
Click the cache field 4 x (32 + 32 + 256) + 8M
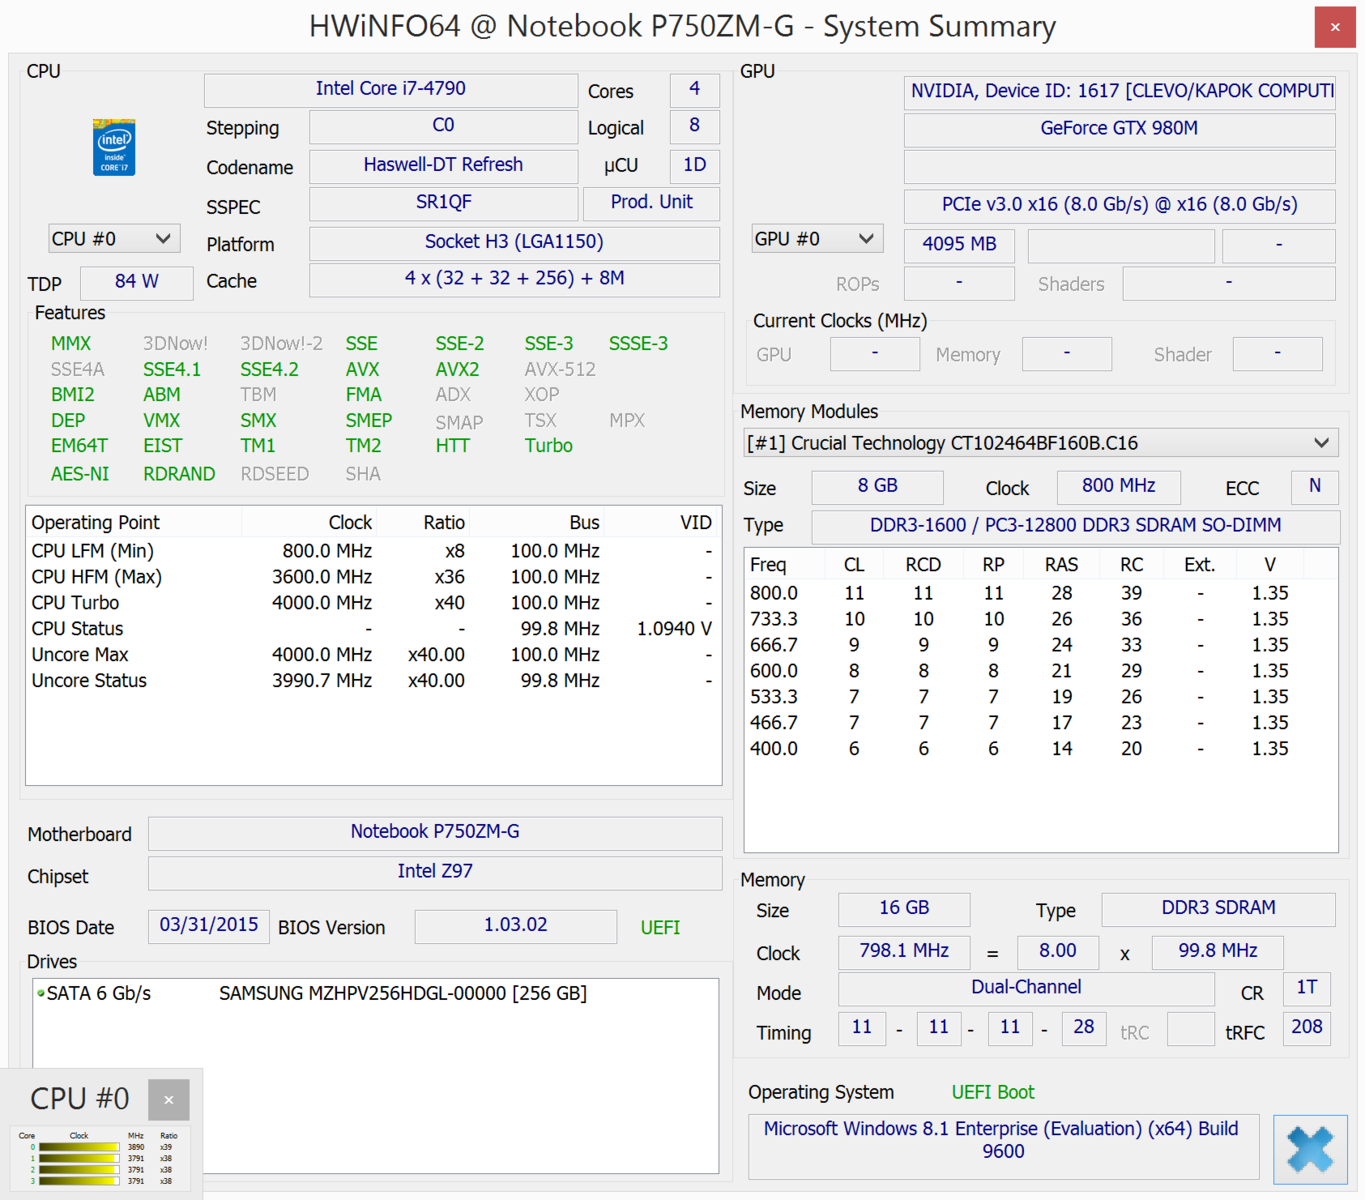point(514,280)
